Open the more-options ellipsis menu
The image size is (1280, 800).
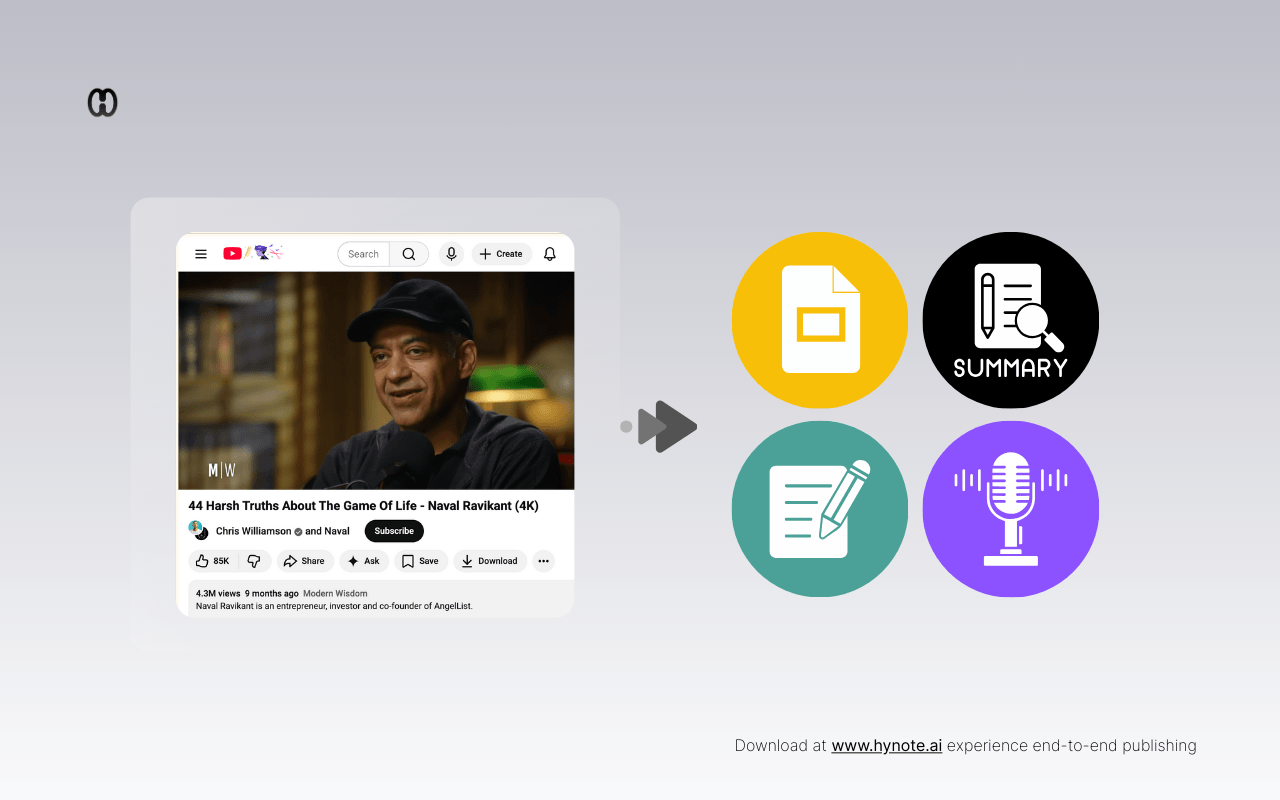tap(543, 561)
